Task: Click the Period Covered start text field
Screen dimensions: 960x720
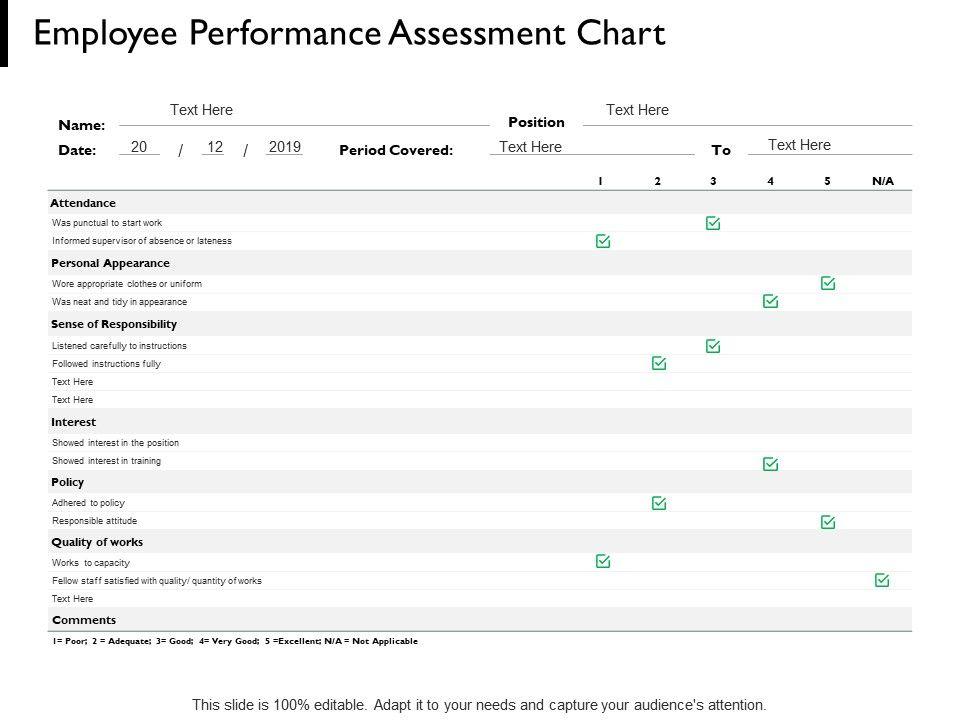Action: tap(530, 147)
